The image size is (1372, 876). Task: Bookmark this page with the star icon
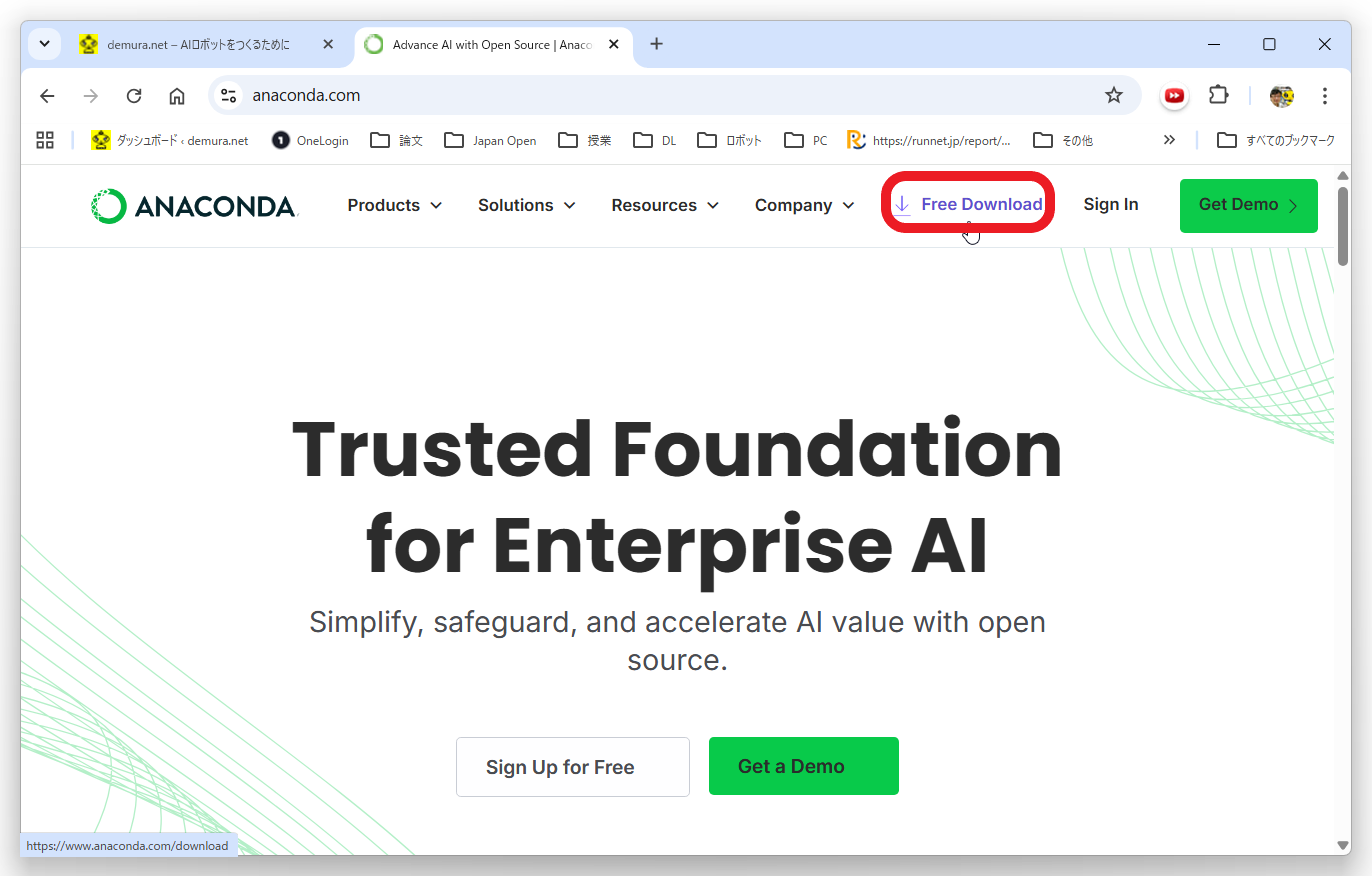click(x=1113, y=96)
